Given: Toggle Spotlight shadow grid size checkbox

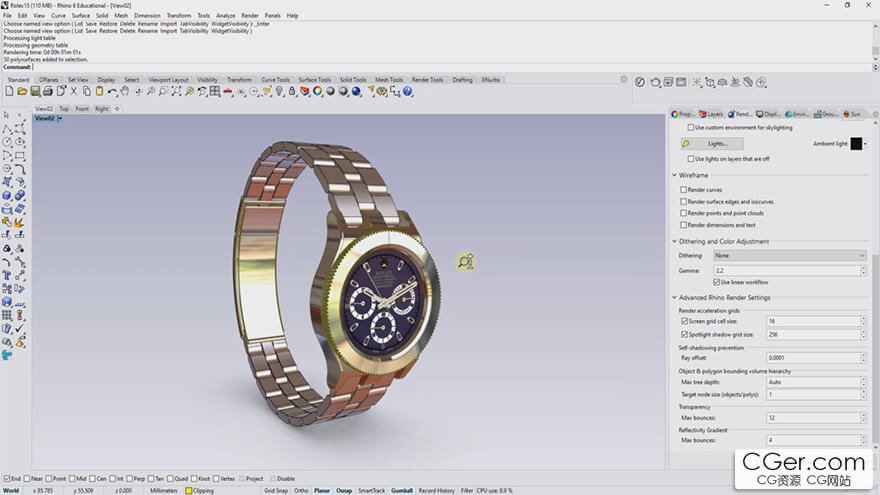Looking at the screenshot, I should [x=684, y=334].
